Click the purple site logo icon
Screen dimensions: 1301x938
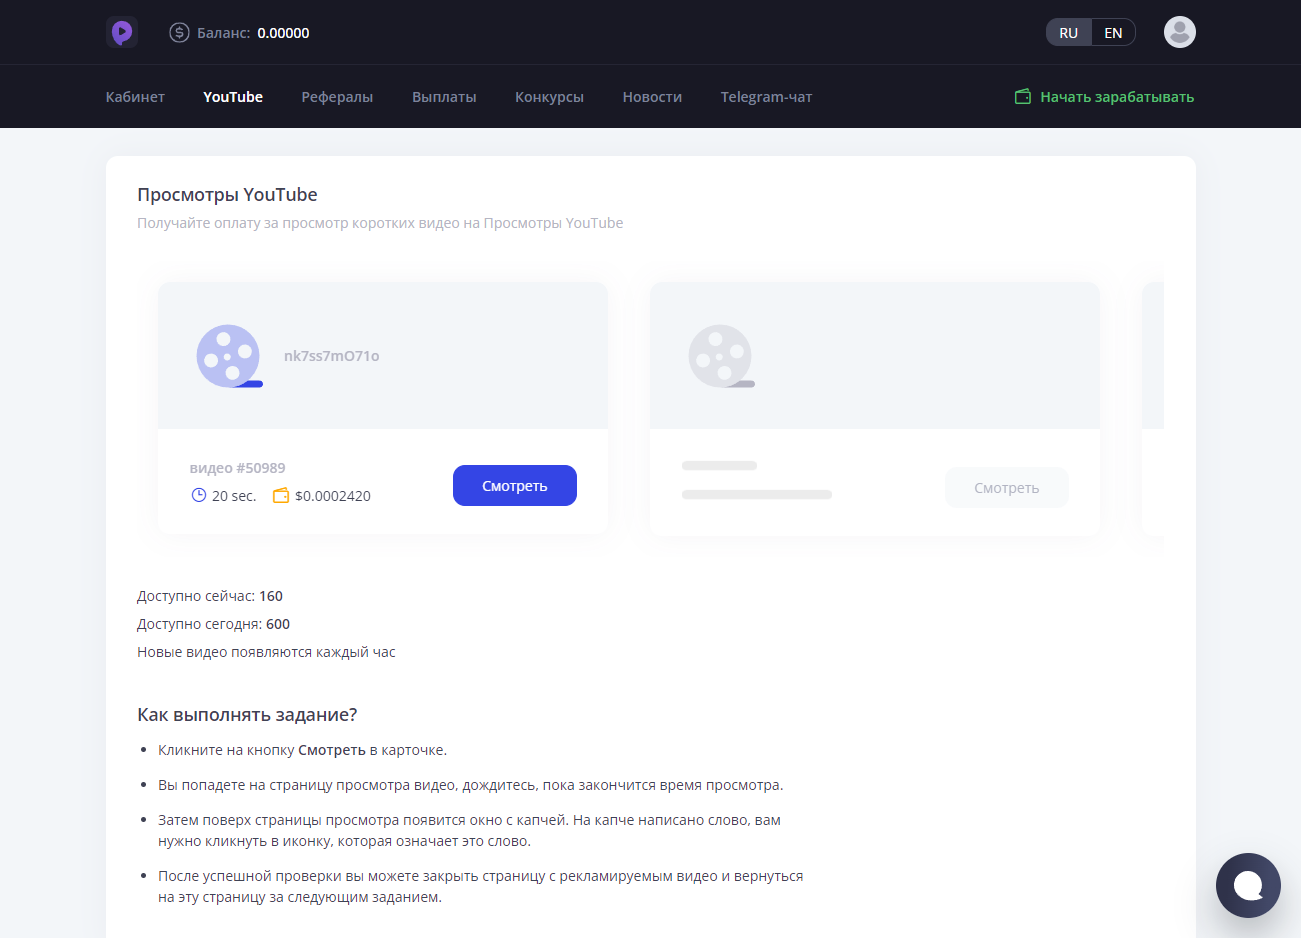tap(122, 32)
